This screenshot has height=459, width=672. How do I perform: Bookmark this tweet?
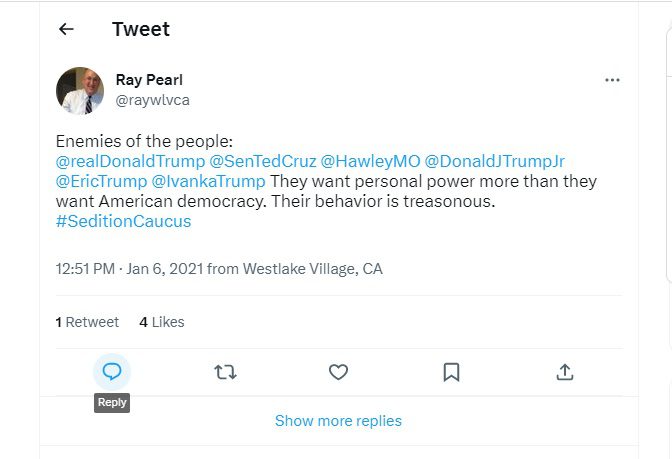click(451, 372)
